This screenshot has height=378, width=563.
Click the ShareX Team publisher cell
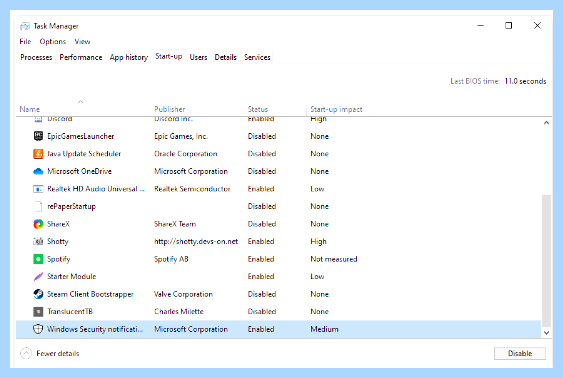[175, 224]
